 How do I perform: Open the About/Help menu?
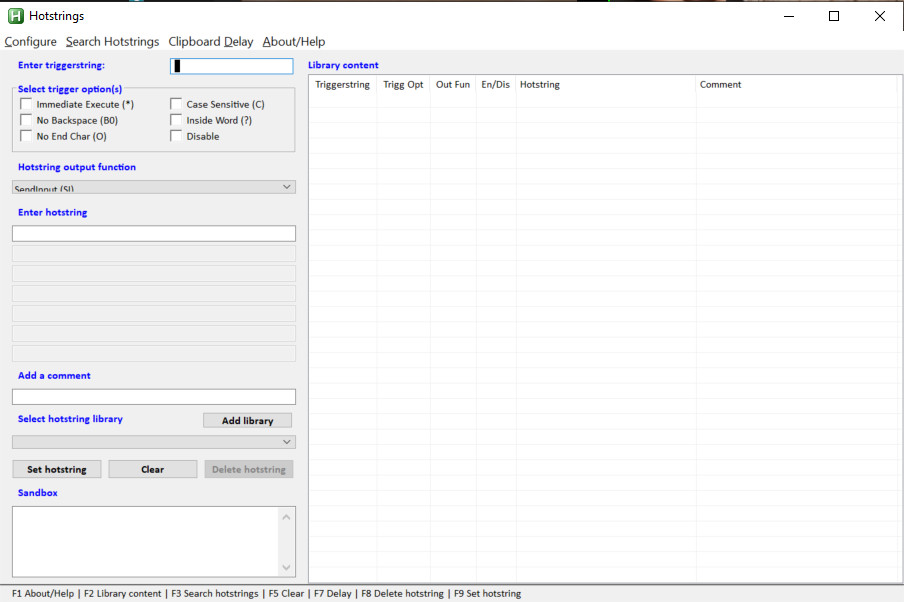click(x=294, y=42)
